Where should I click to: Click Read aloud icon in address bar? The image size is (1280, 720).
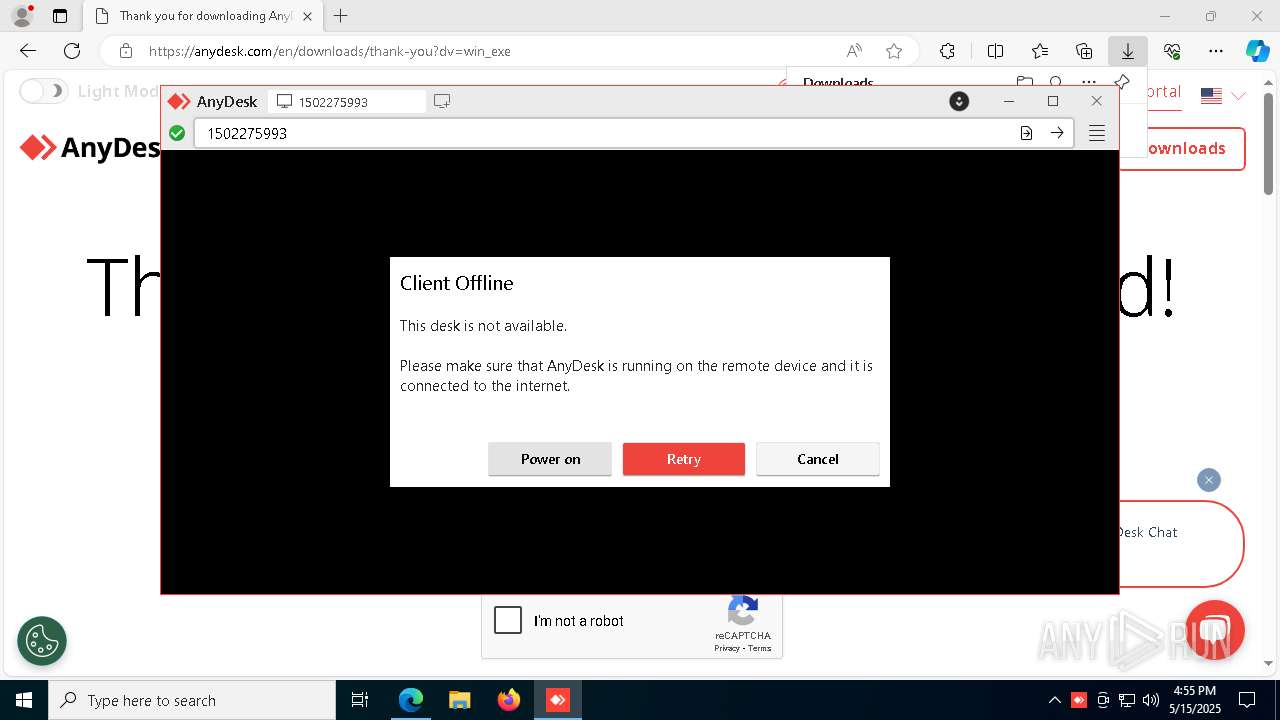tap(854, 51)
